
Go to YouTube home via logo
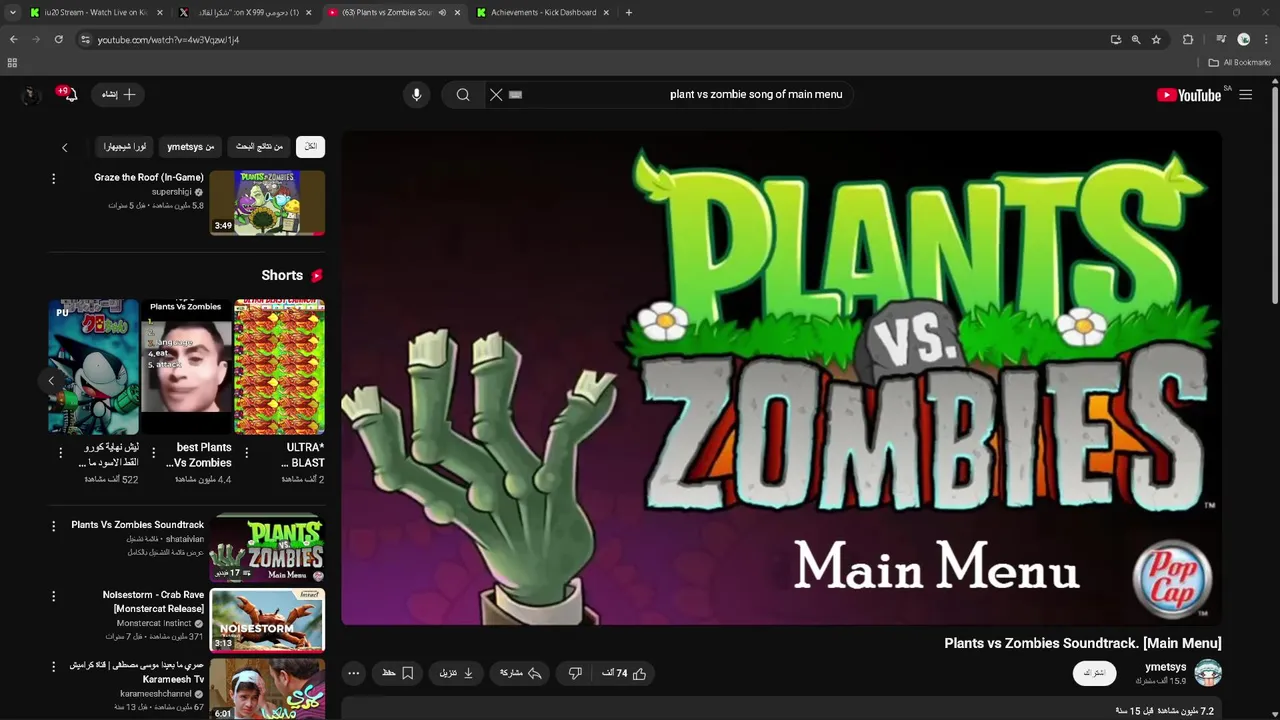click(x=1189, y=95)
